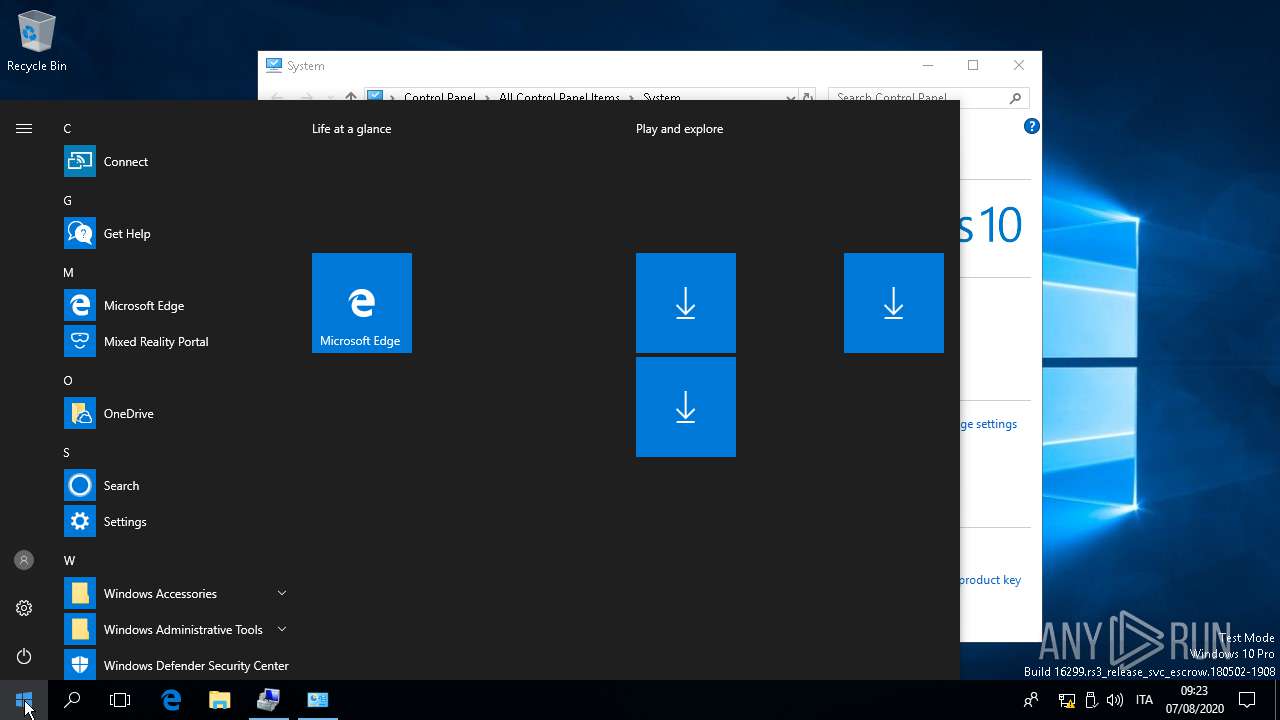The height and width of the screenshot is (720, 1280).
Task: Click the download tile below the first one
Action: coord(686,407)
